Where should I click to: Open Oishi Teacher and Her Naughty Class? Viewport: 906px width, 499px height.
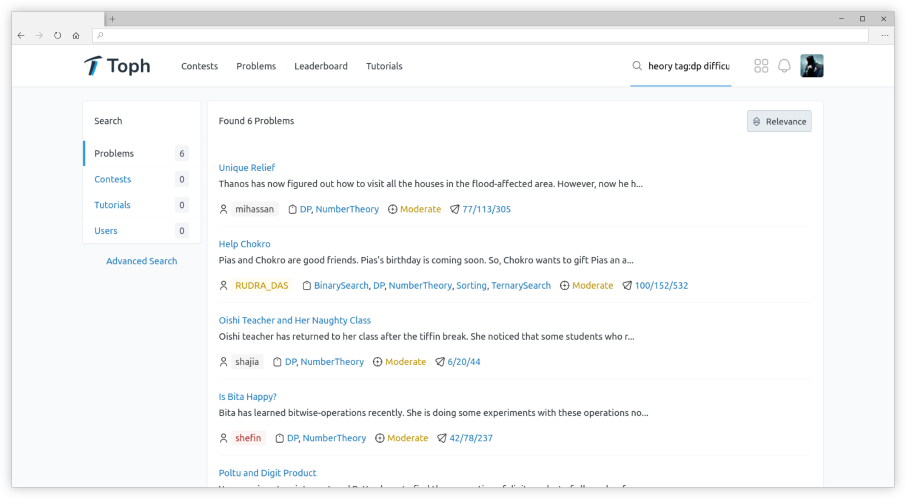pos(295,320)
